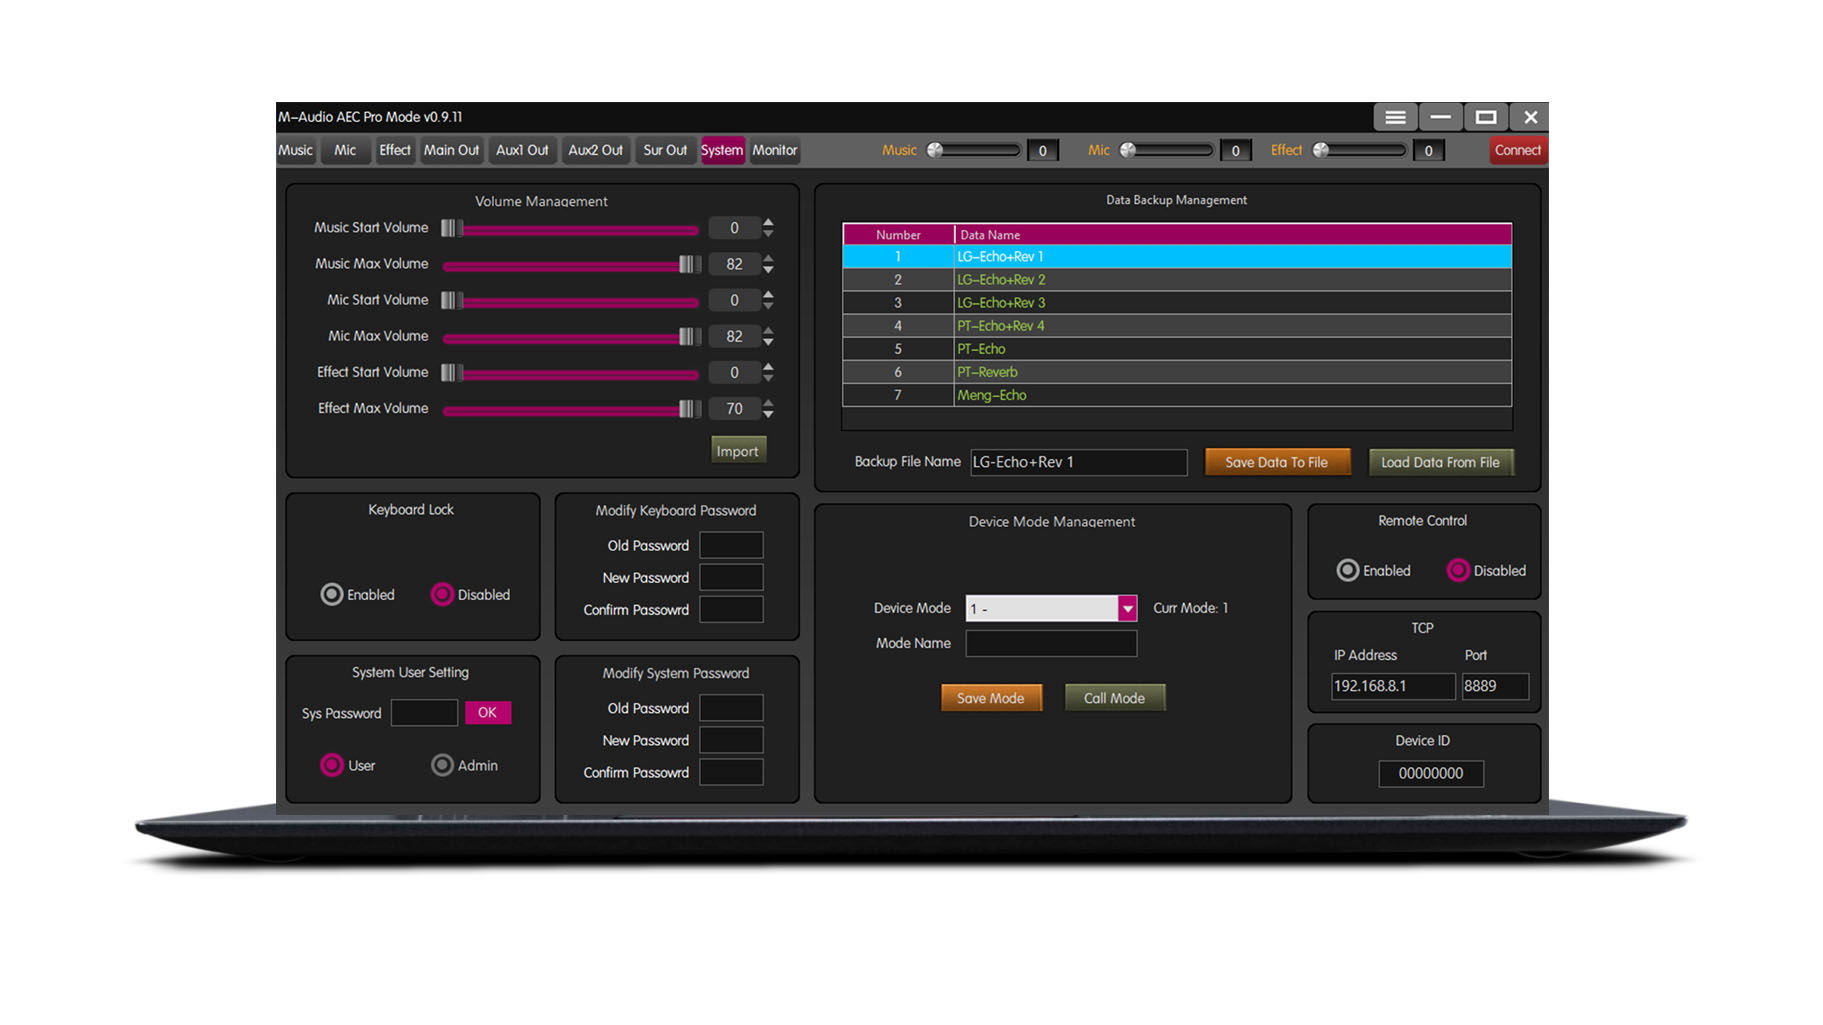The width and height of the screenshot is (1823, 1025).
Task: Switch to the Monitor tab
Action: pos(774,150)
